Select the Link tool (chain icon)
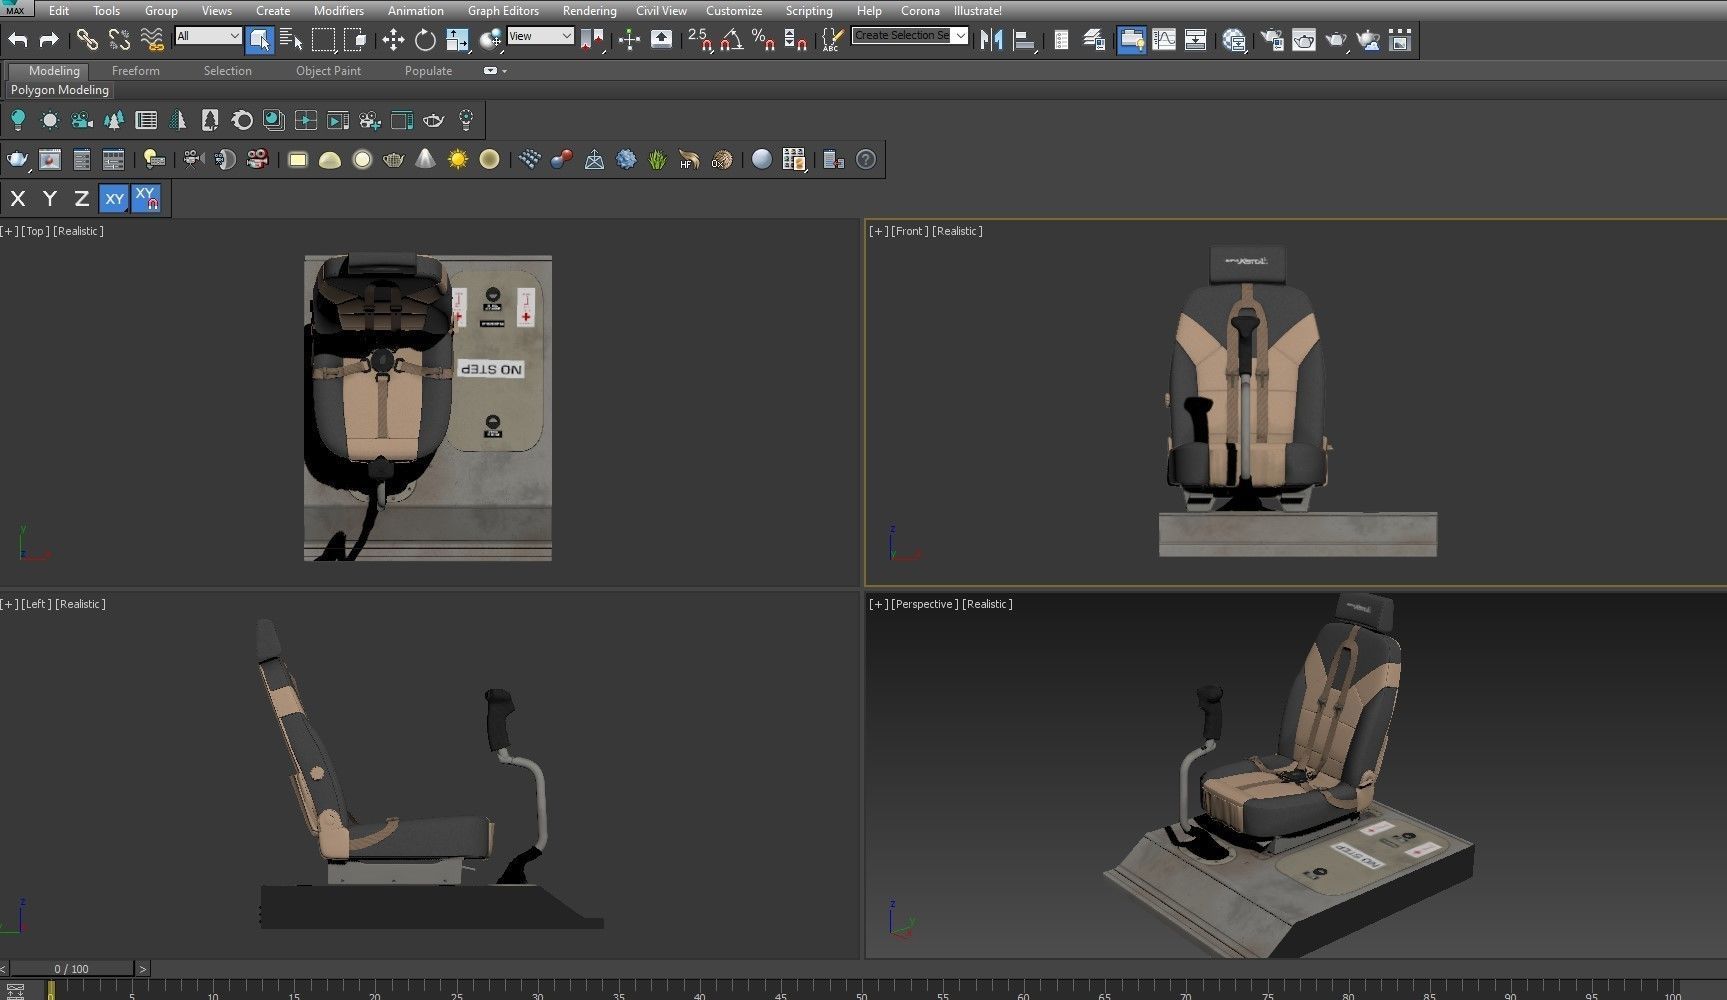The width and height of the screenshot is (1727, 1000). tap(87, 40)
